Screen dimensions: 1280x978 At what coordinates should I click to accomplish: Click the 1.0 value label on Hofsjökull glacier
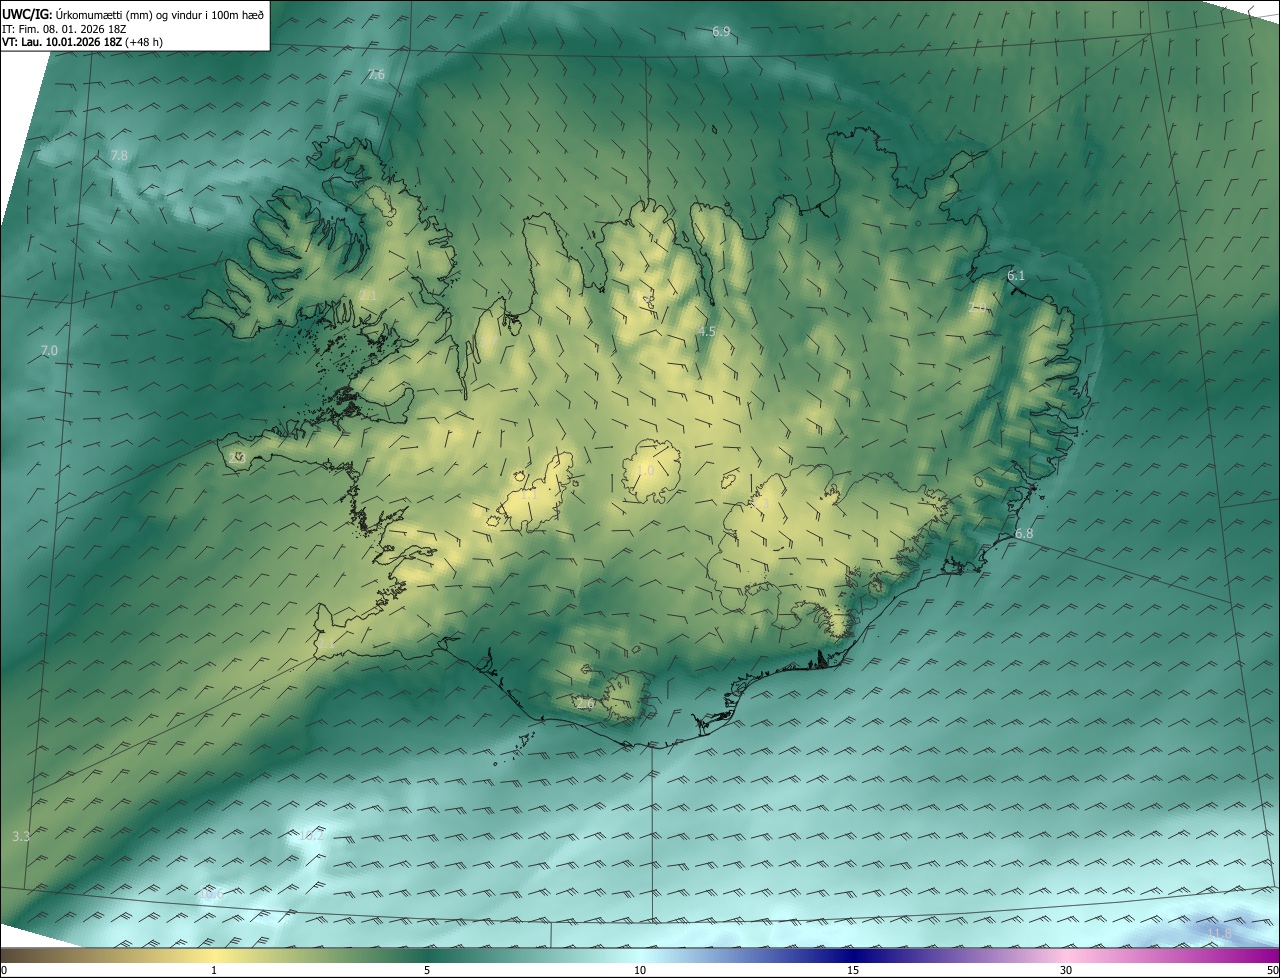click(645, 470)
